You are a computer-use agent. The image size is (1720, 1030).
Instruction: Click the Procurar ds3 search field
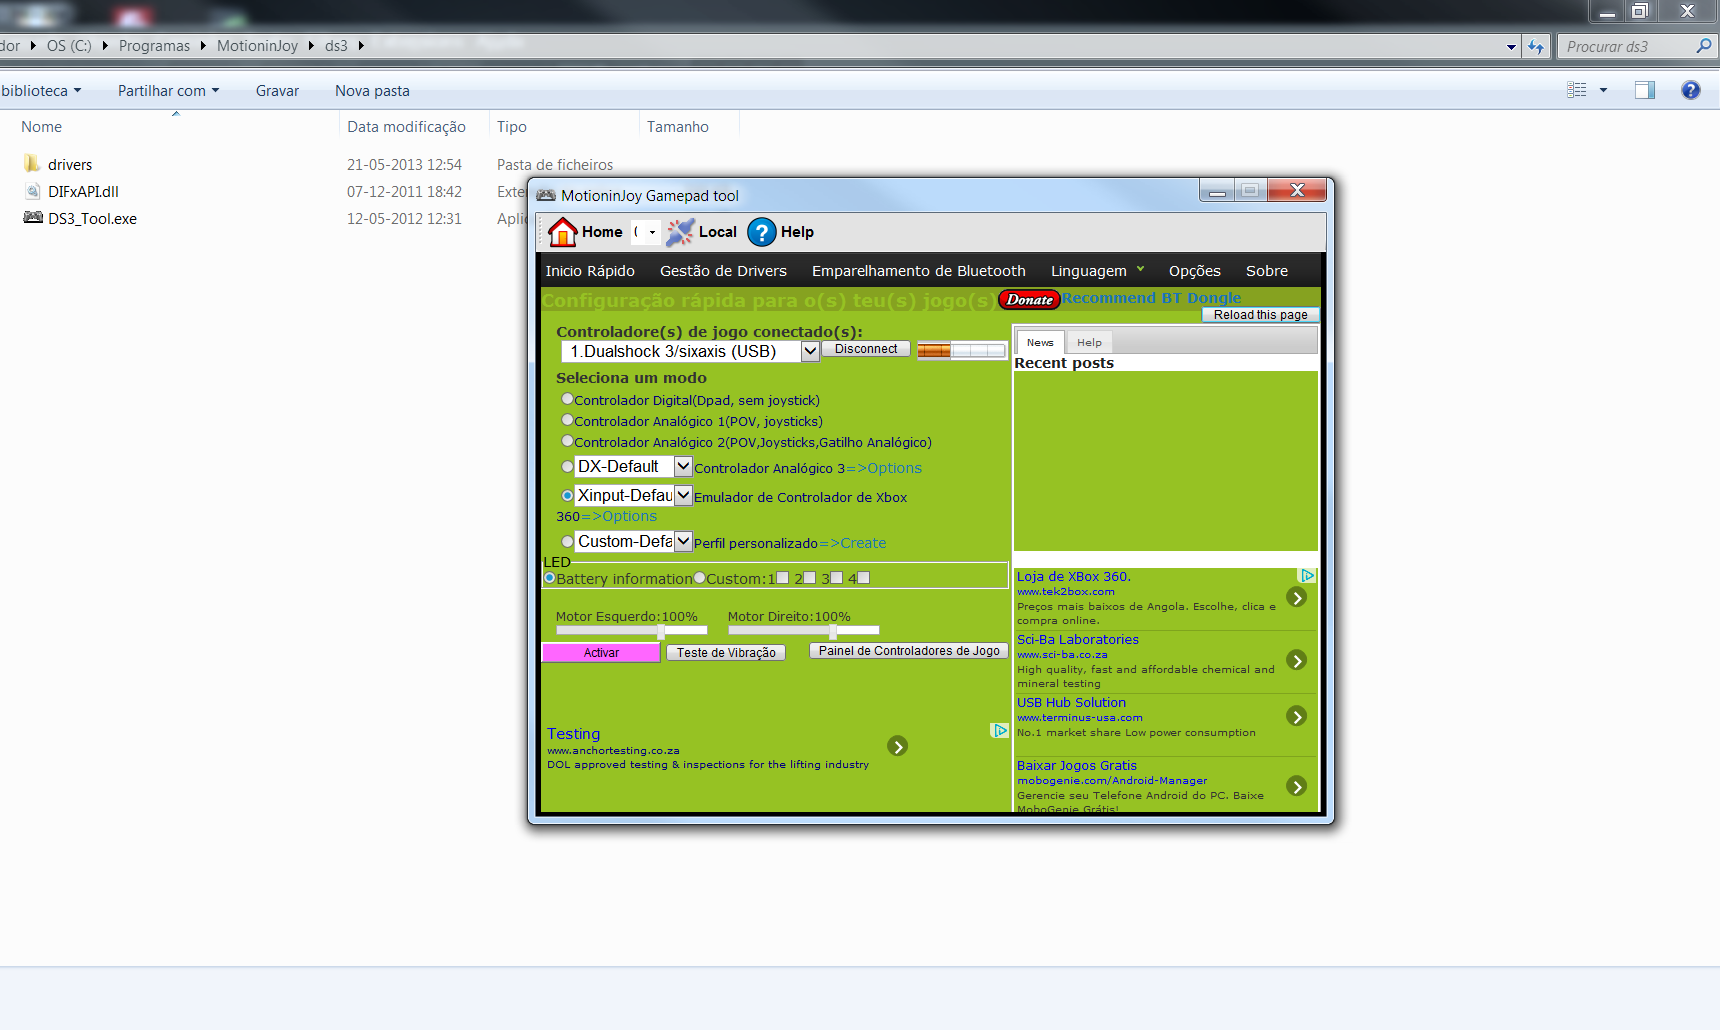[1637, 46]
